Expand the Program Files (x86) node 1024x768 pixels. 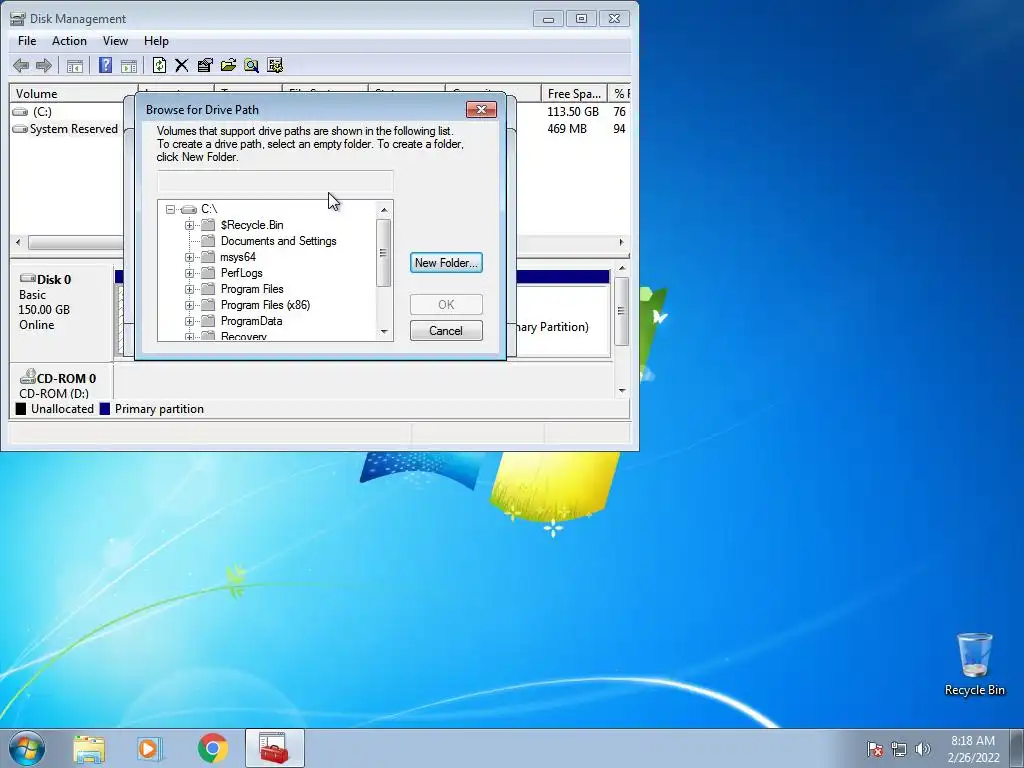click(x=189, y=305)
